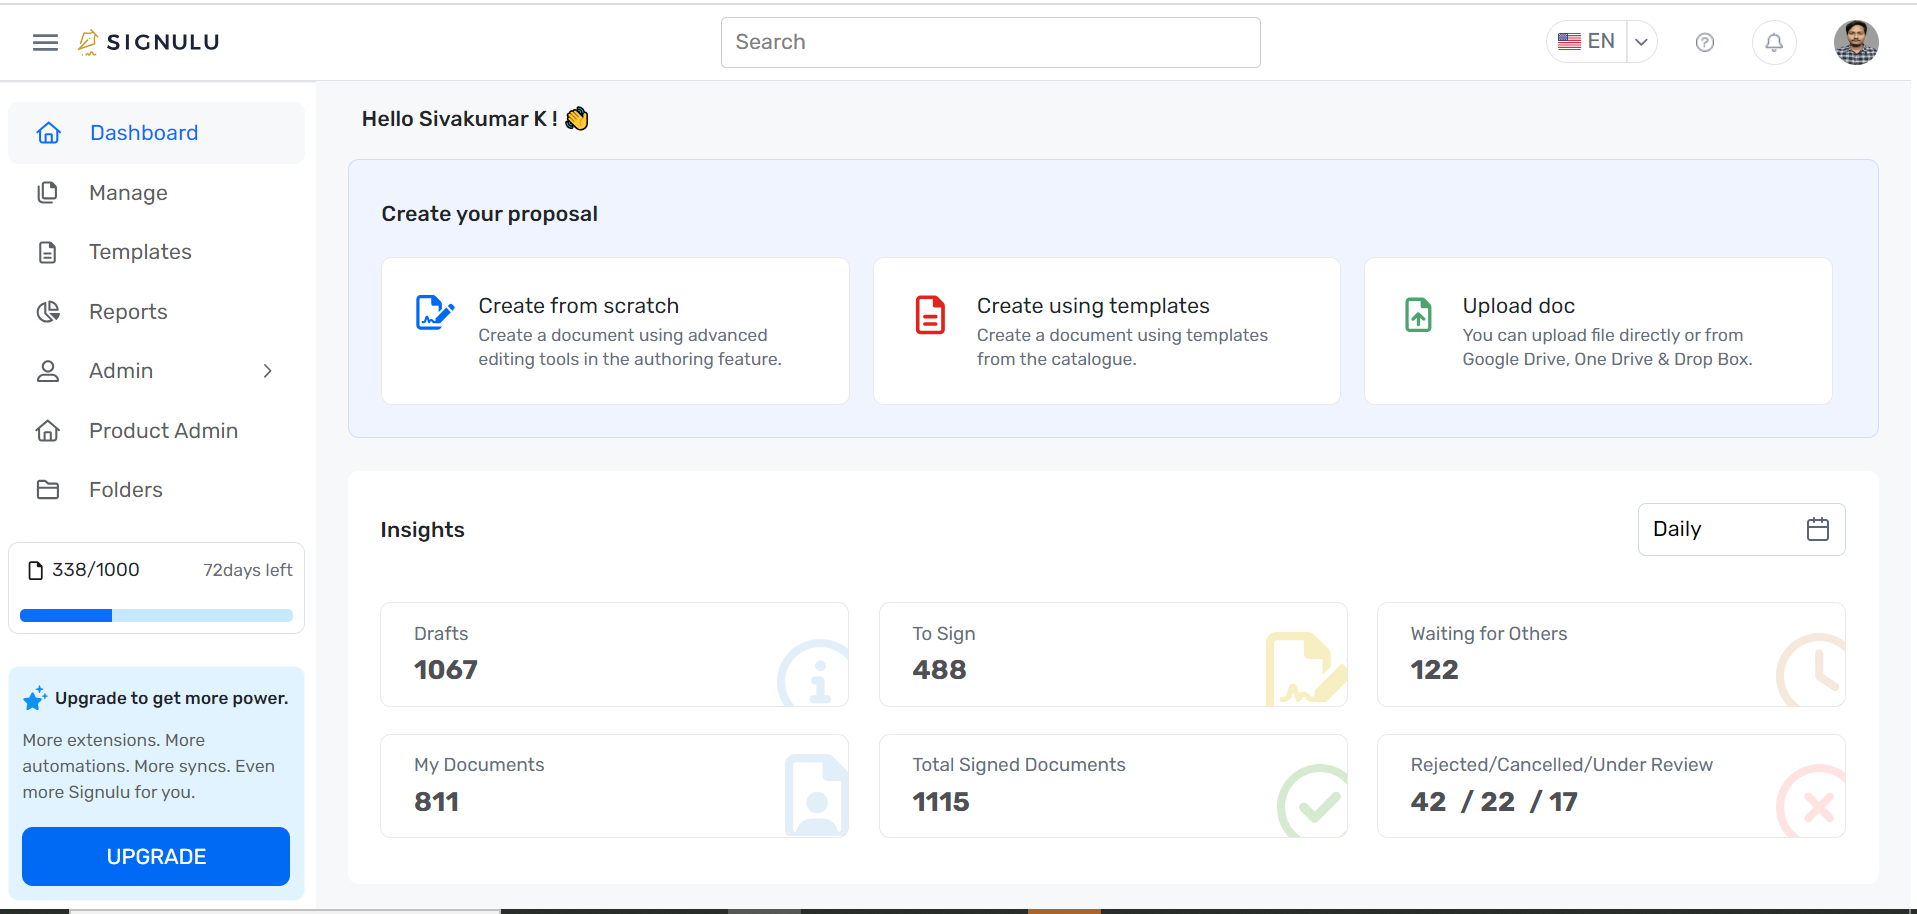Open the notification bell
Screen dimensions: 1917x914
(1774, 42)
